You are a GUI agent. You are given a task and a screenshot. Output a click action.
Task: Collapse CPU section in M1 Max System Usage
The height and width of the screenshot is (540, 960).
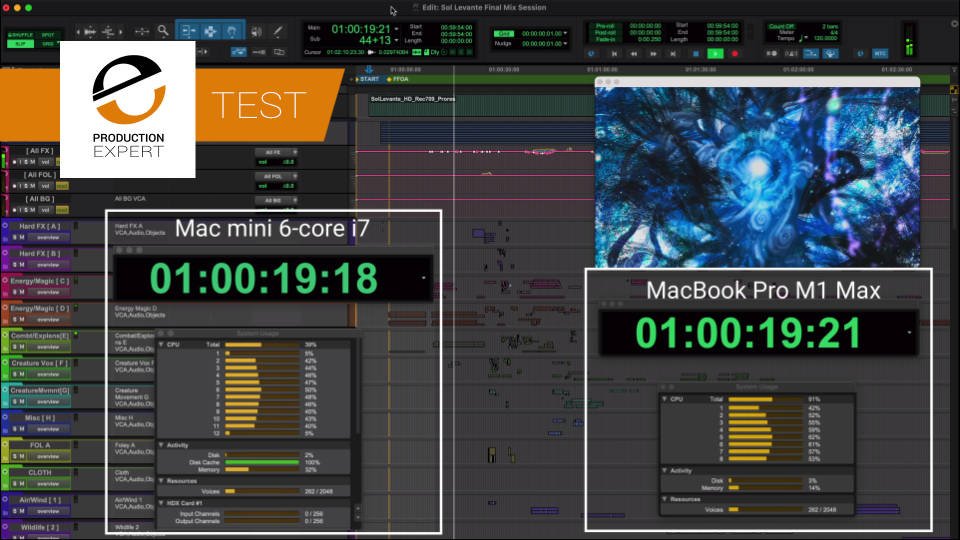pyautogui.click(x=665, y=399)
